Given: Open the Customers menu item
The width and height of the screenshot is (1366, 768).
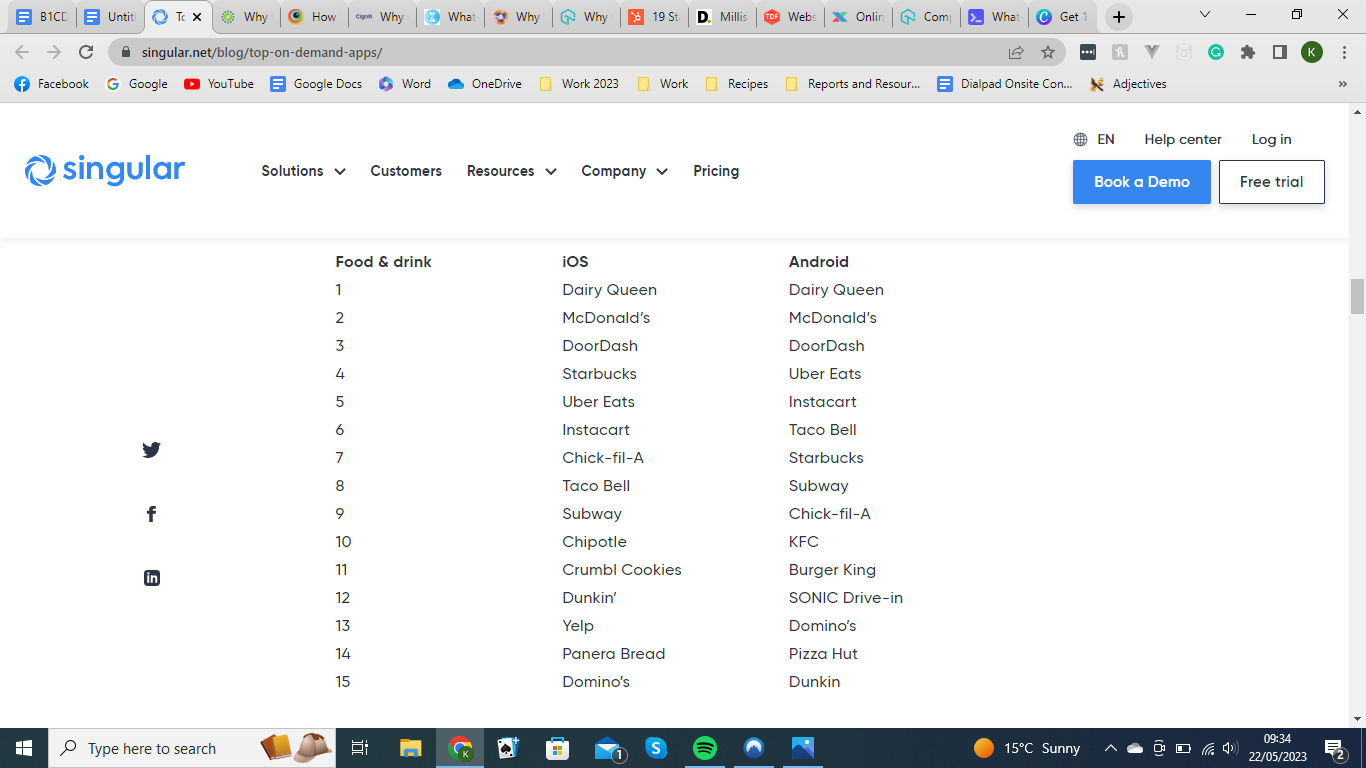Looking at the screenshot, I should pyautogui.click(x=406, y=171).
